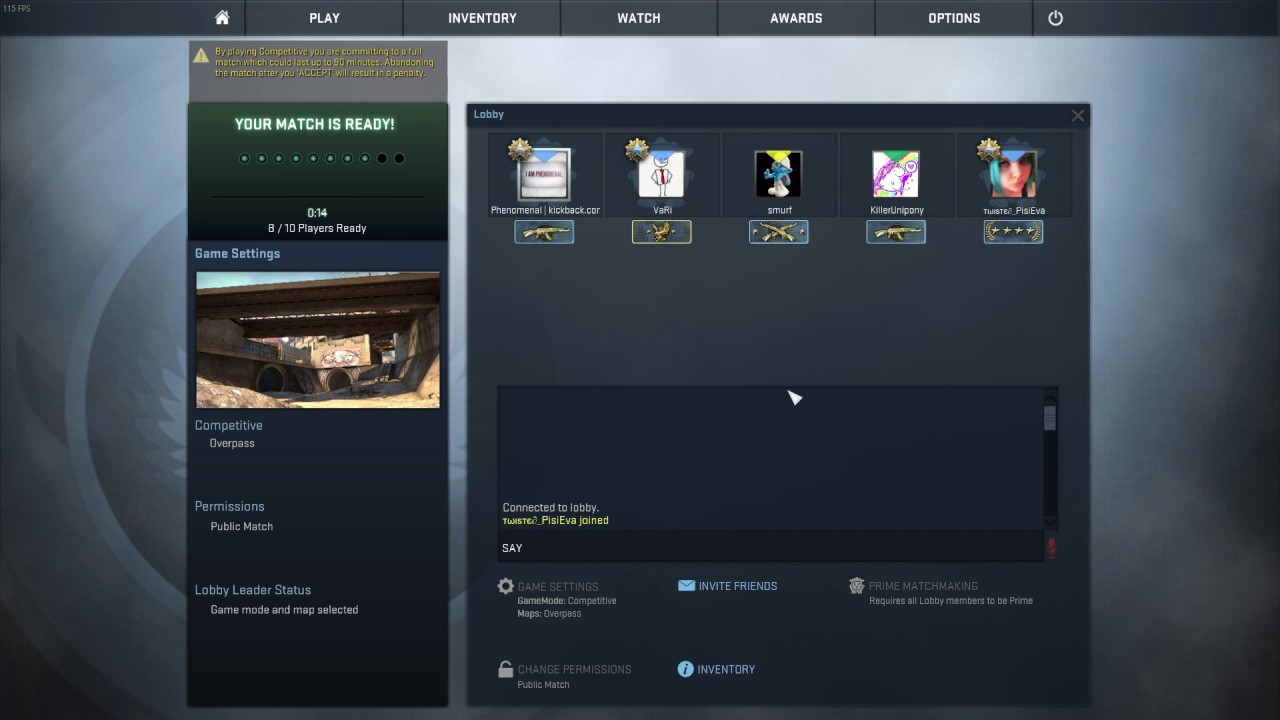Select PisiEva player avatar

[1013, 174]
